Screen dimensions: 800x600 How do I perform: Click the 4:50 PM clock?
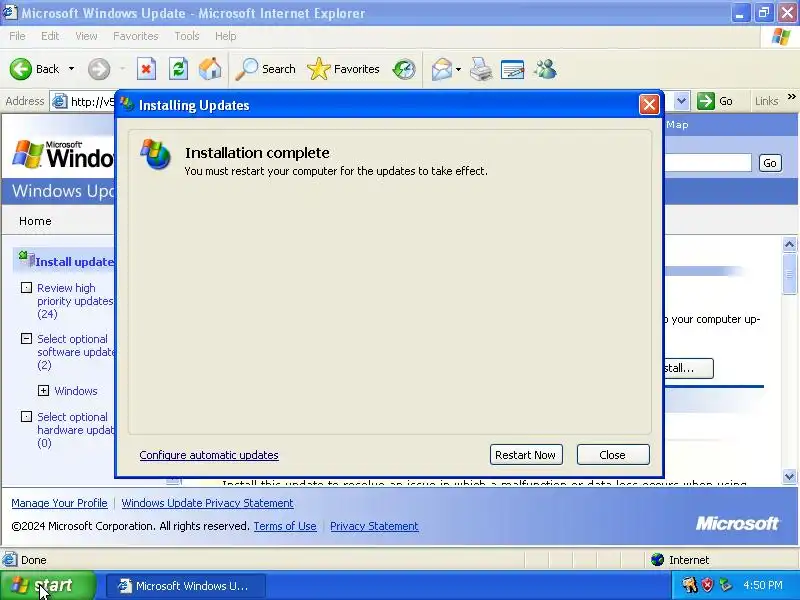pyautogui.click(x=763, y=585)
